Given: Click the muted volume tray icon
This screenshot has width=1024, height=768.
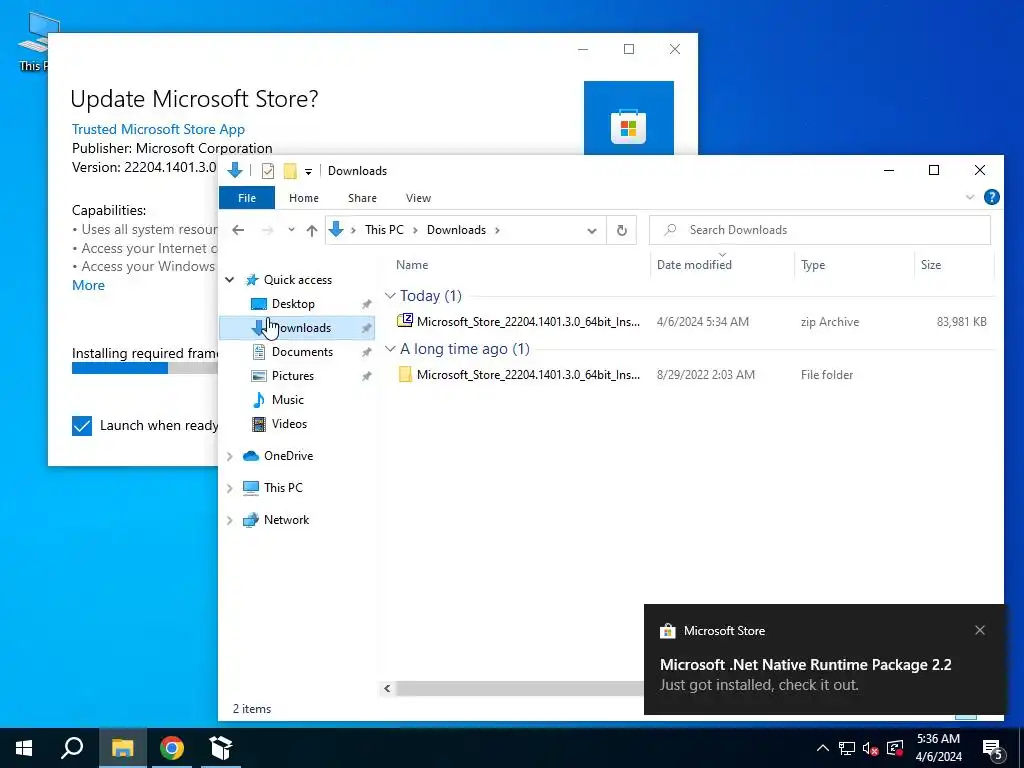Looking at the screenshot, I should tap(871, 748).
